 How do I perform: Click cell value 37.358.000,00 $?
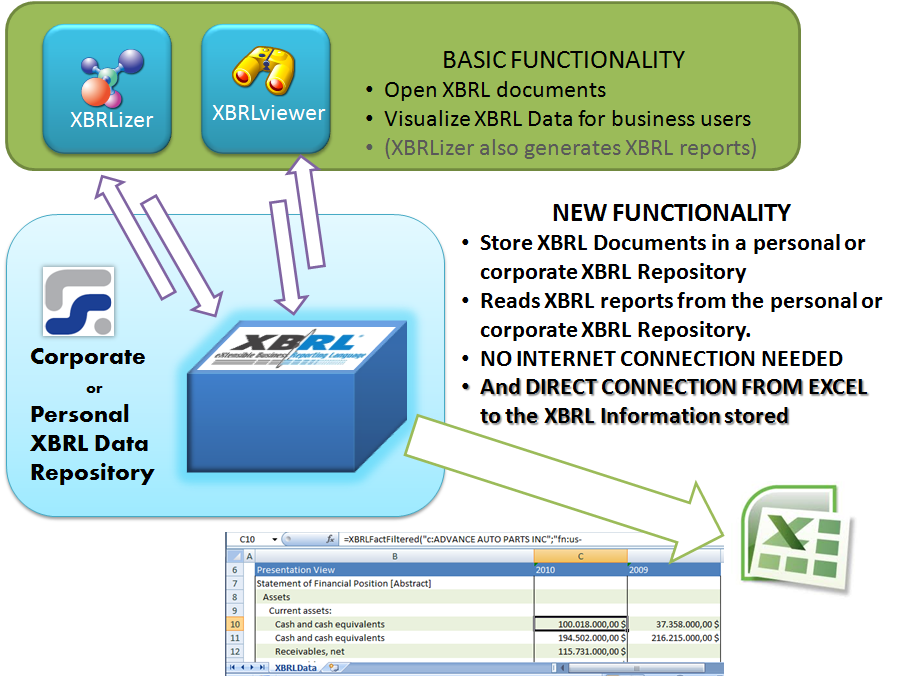[674, 624]
